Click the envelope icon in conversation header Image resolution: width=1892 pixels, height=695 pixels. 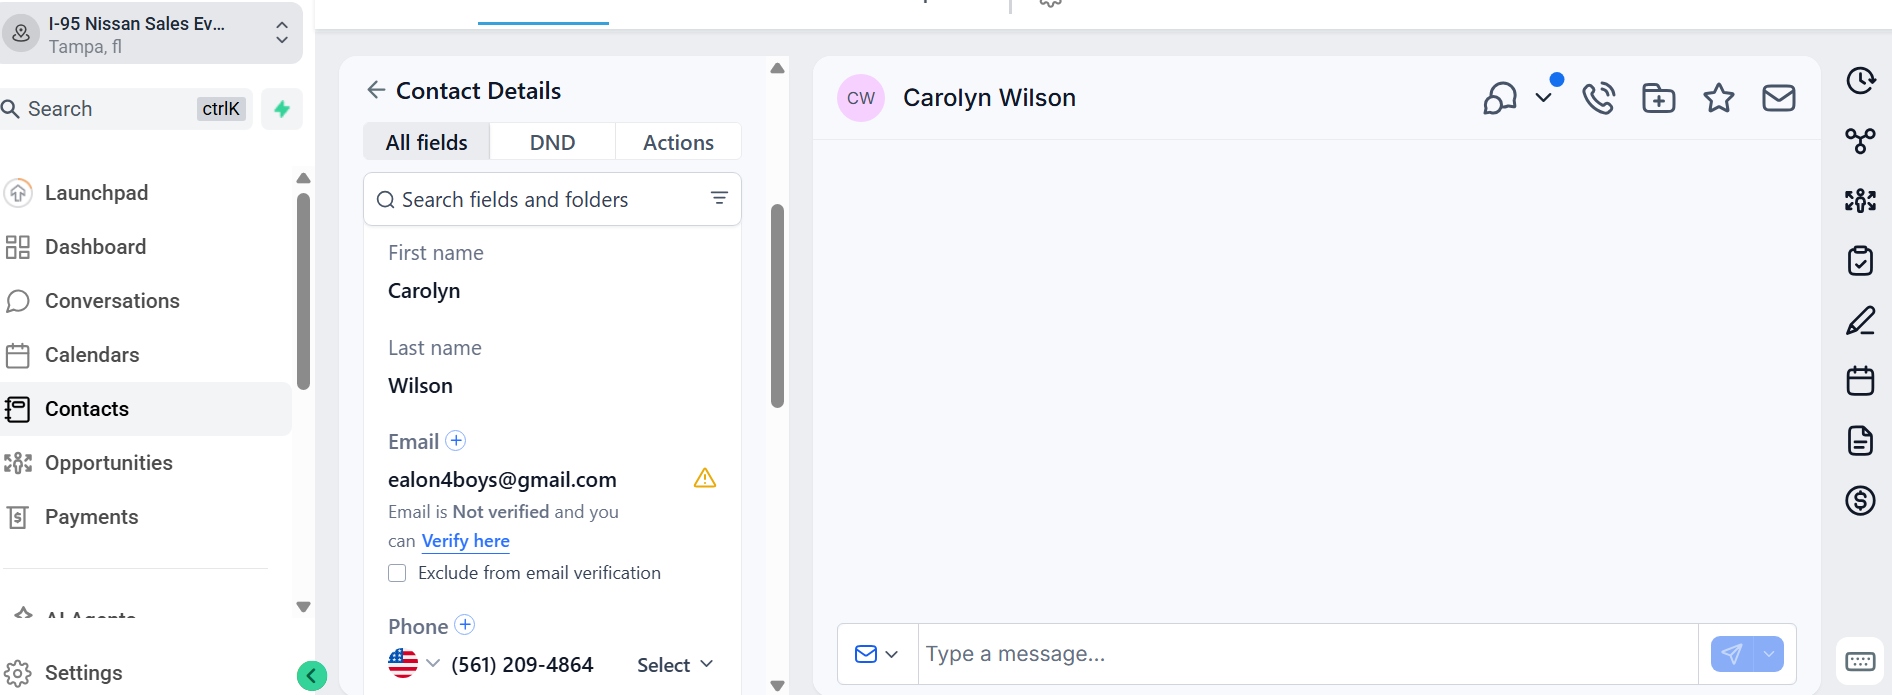1778,98
